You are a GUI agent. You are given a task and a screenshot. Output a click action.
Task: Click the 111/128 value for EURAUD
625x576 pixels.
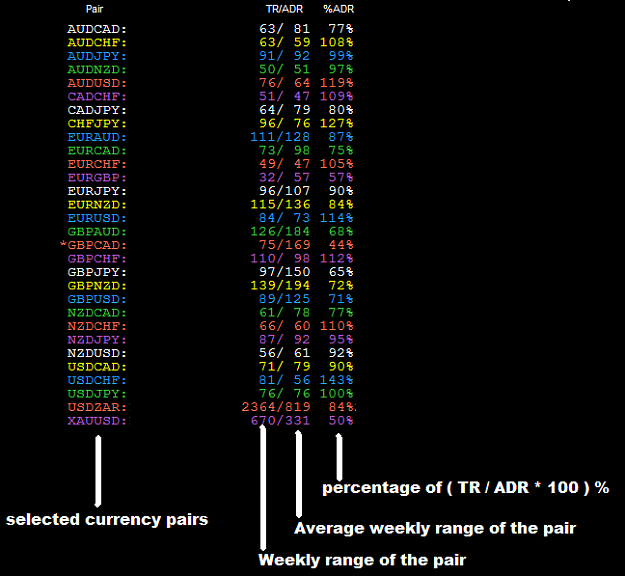[x=280, y=137]
